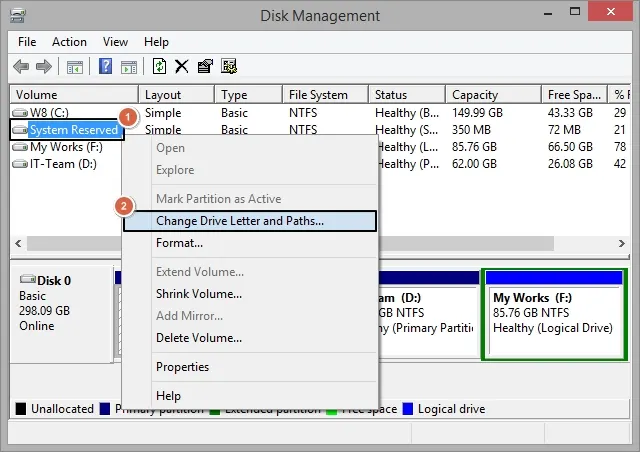
Task: Show/hide action pane toolbar icon
Action: [x=129, y=67]
